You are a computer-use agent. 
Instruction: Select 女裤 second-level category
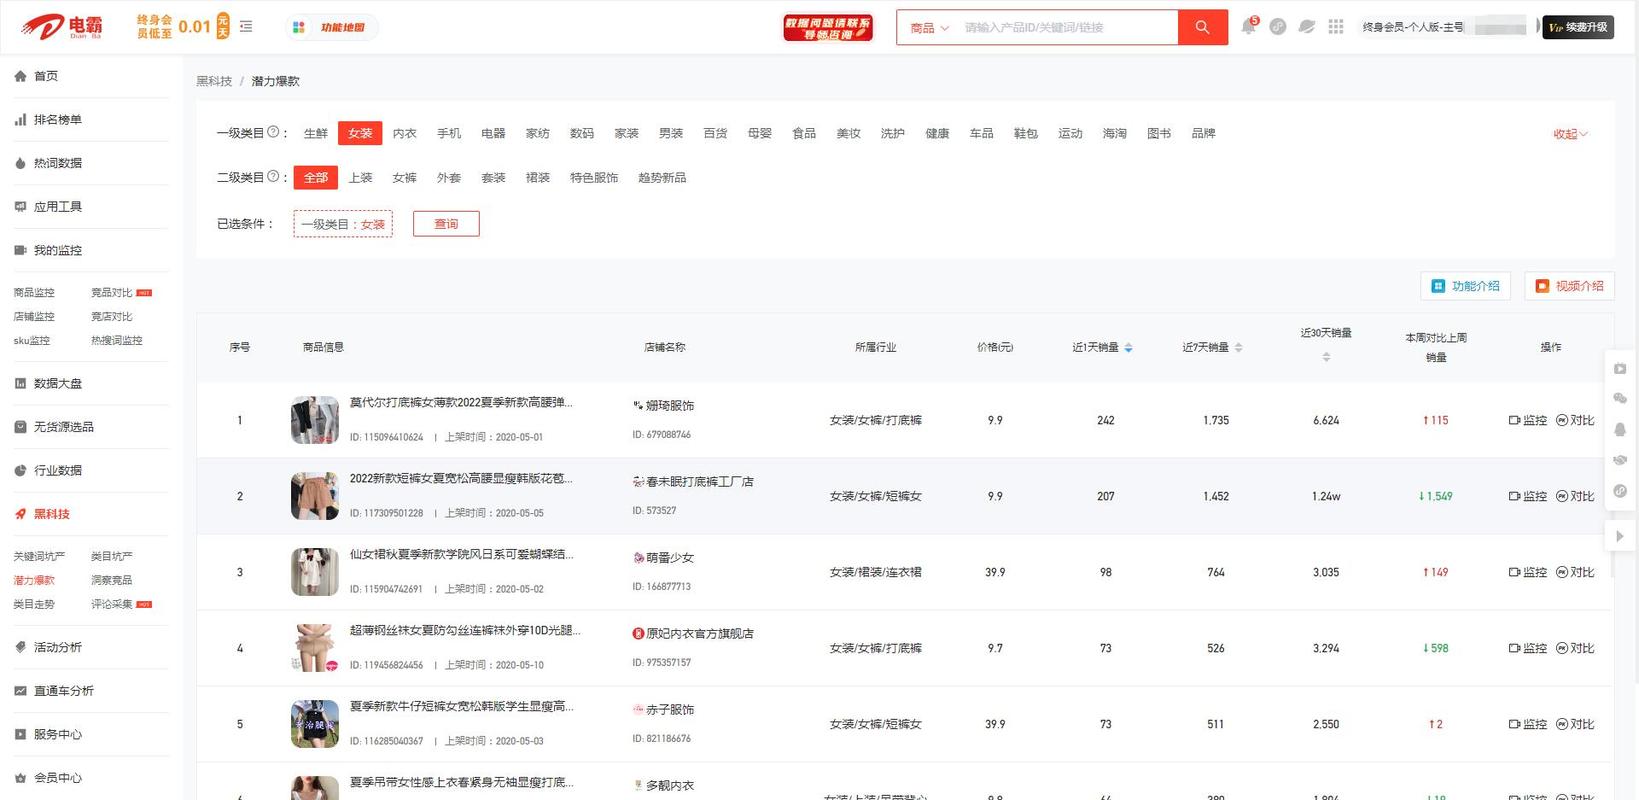tap(405, 177)
